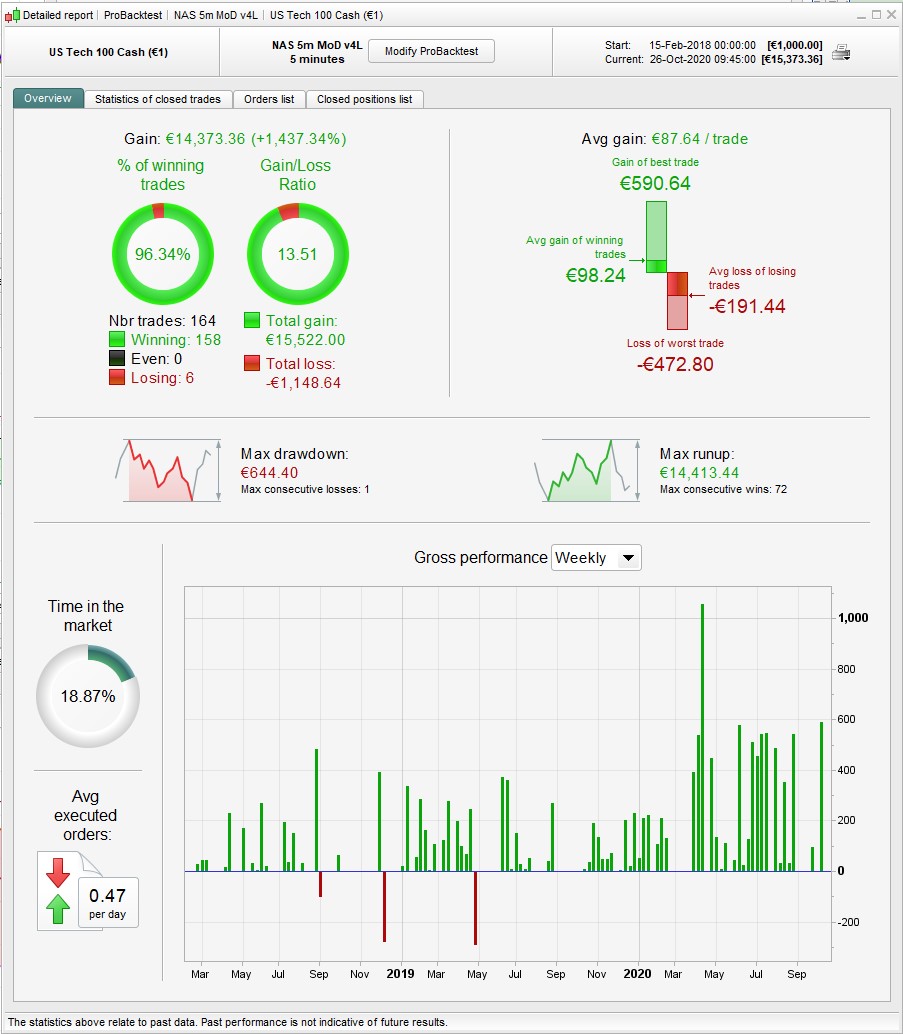Image resolution: width=903 pixels, height=1034 pixels.
Task: Click the max runup chart thumbnail
Action: tap(586, 471)
